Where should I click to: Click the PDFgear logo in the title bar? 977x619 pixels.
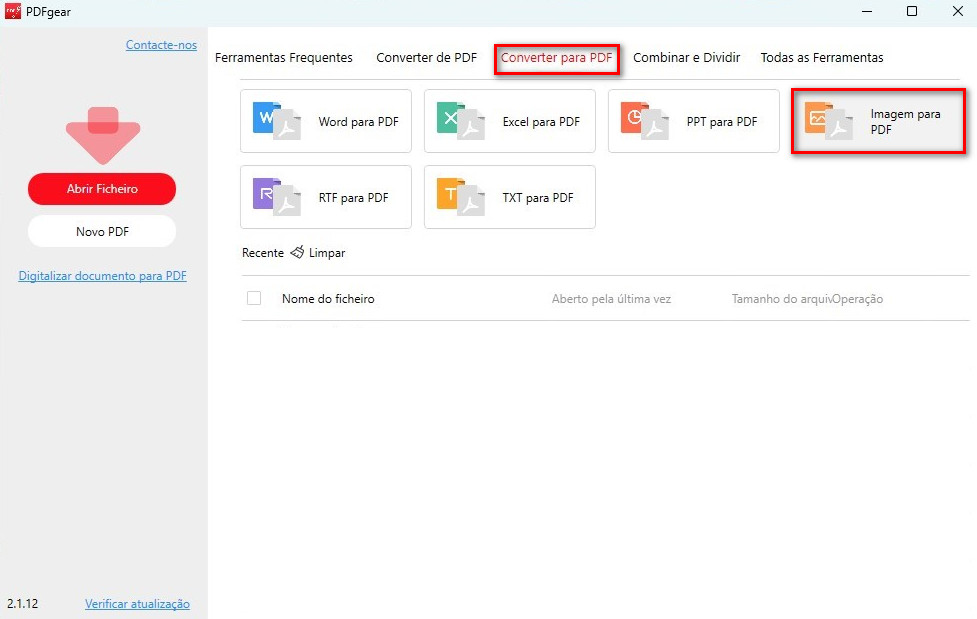click(12, 12)
